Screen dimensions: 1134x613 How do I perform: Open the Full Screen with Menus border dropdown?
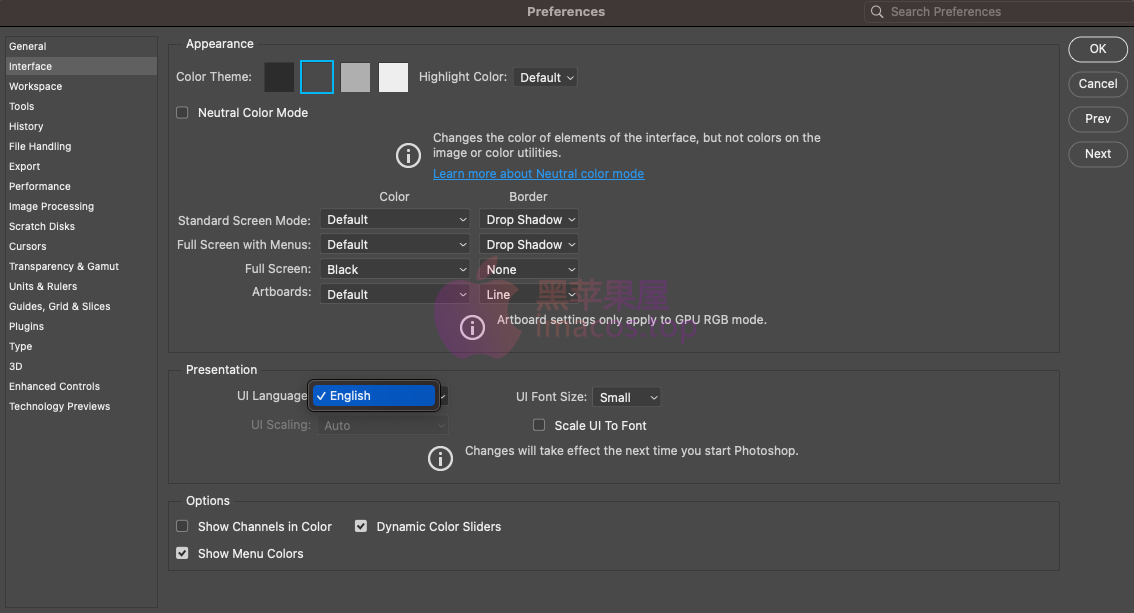(528, 244)
